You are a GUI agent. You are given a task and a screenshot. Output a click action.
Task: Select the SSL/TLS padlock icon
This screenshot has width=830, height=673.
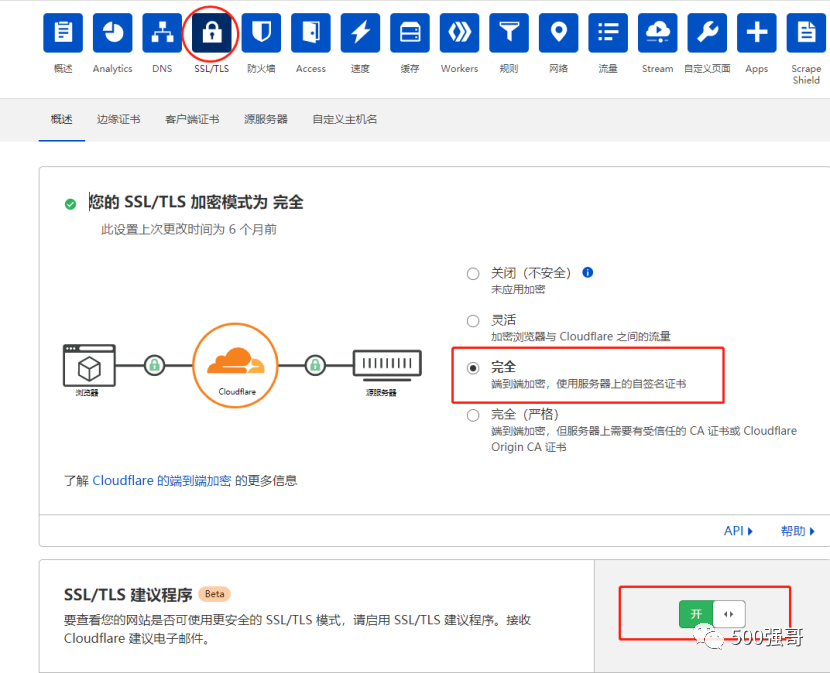(211, 33)
